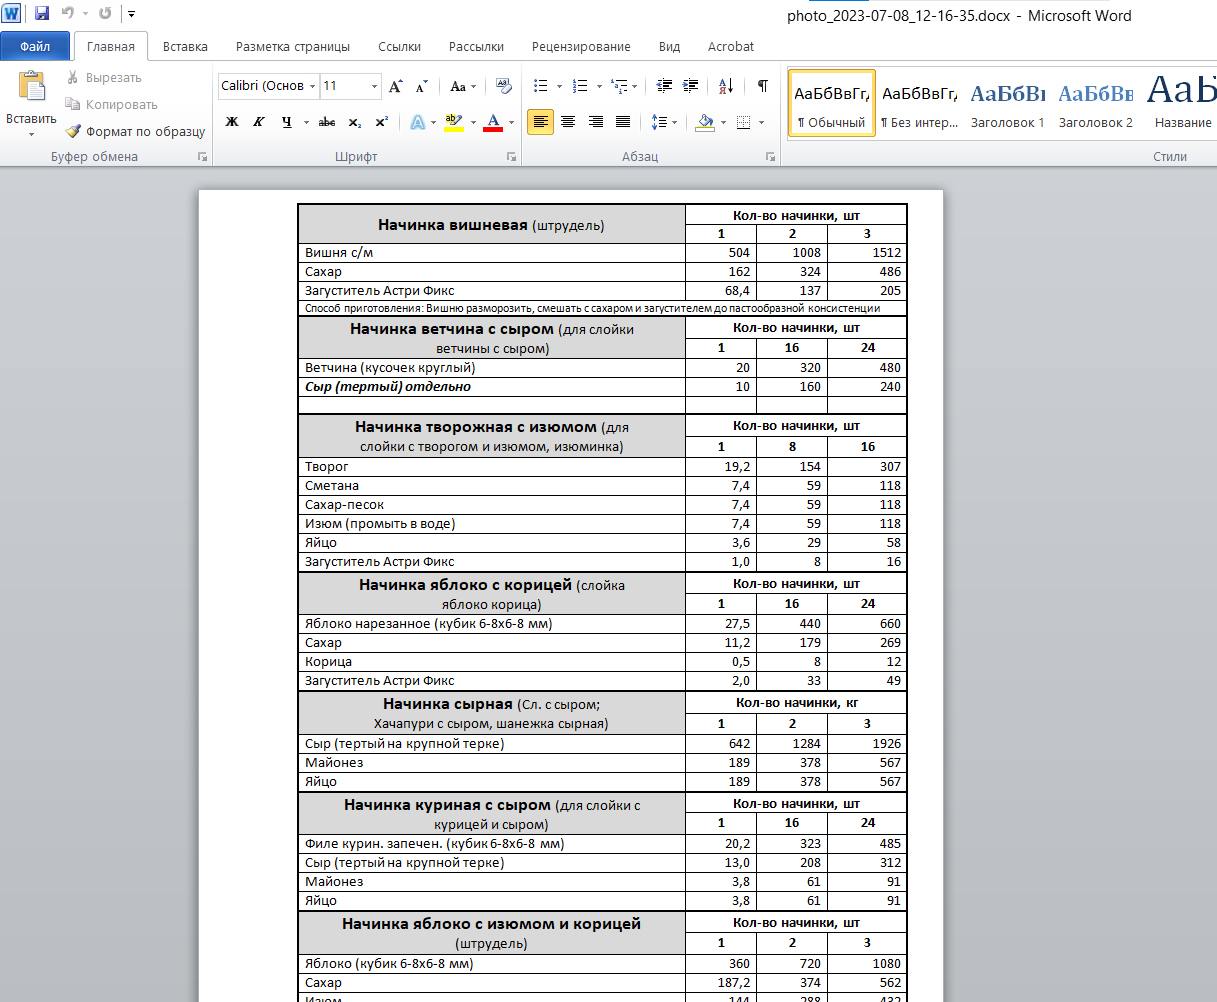Increase font size with grow icon
This screenshot has height=1002, width=1217.
click(x=396, y=86)
